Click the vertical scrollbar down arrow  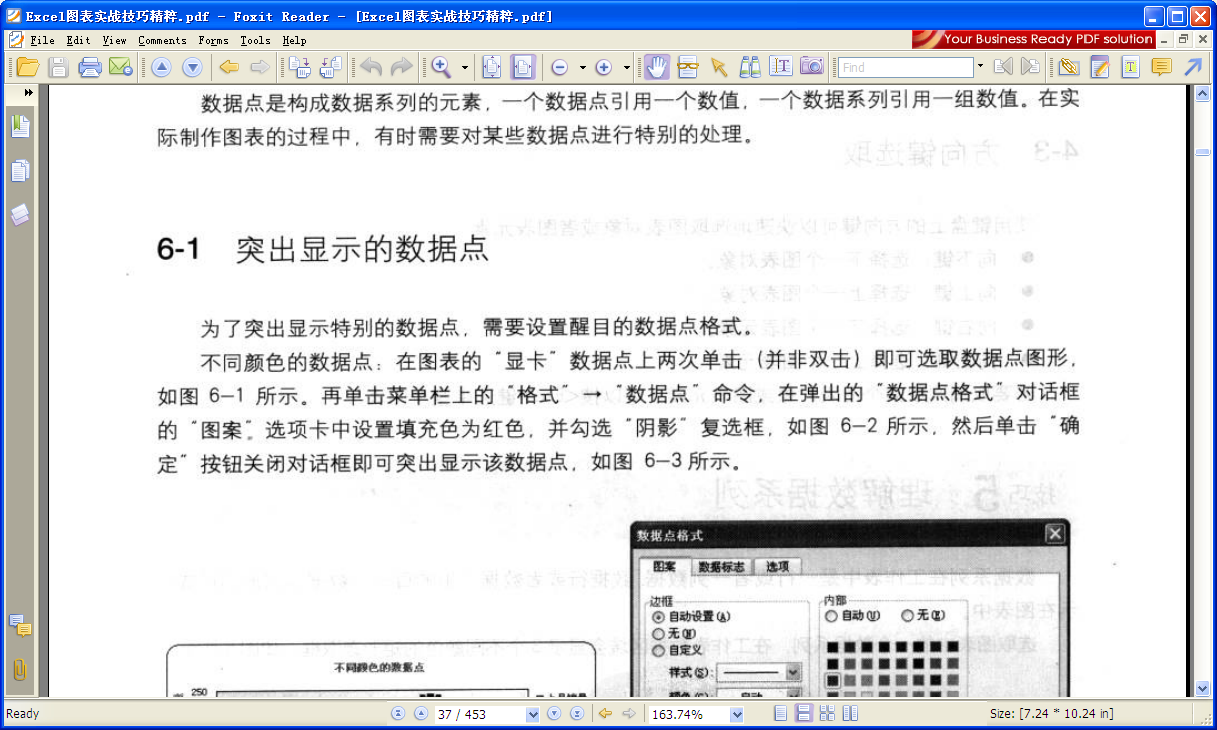(1203, 688)
